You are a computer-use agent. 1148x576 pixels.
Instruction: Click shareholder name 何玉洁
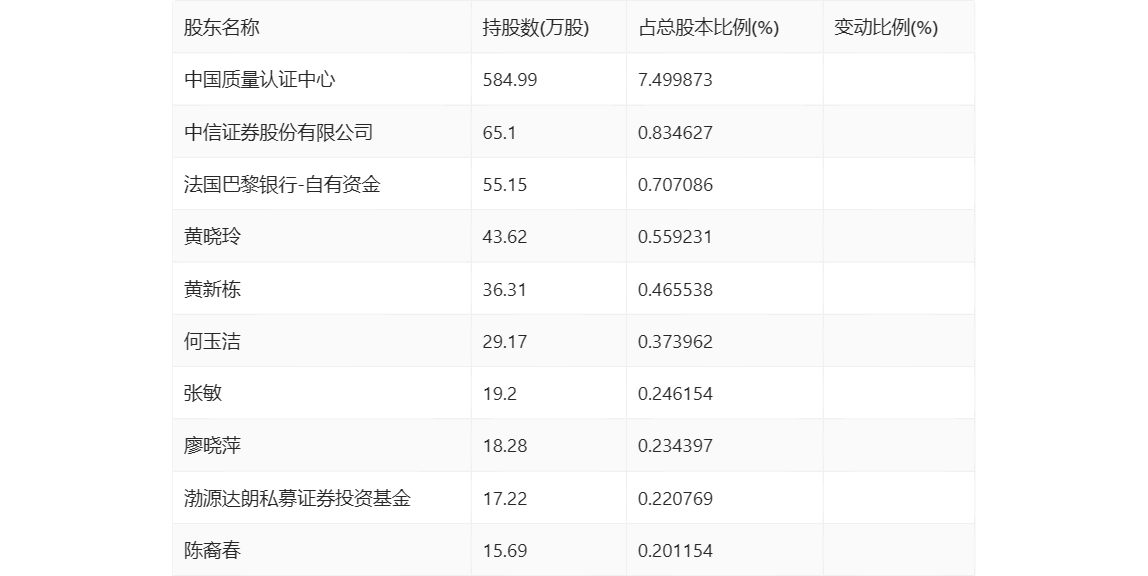(x=212, y=341)
